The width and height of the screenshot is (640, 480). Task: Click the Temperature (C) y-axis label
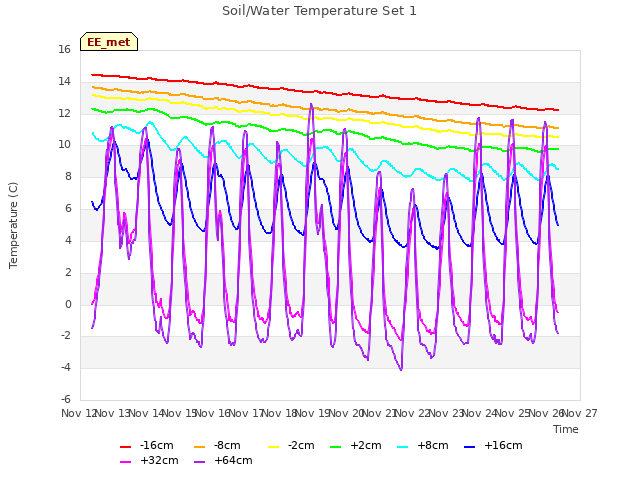13,225
